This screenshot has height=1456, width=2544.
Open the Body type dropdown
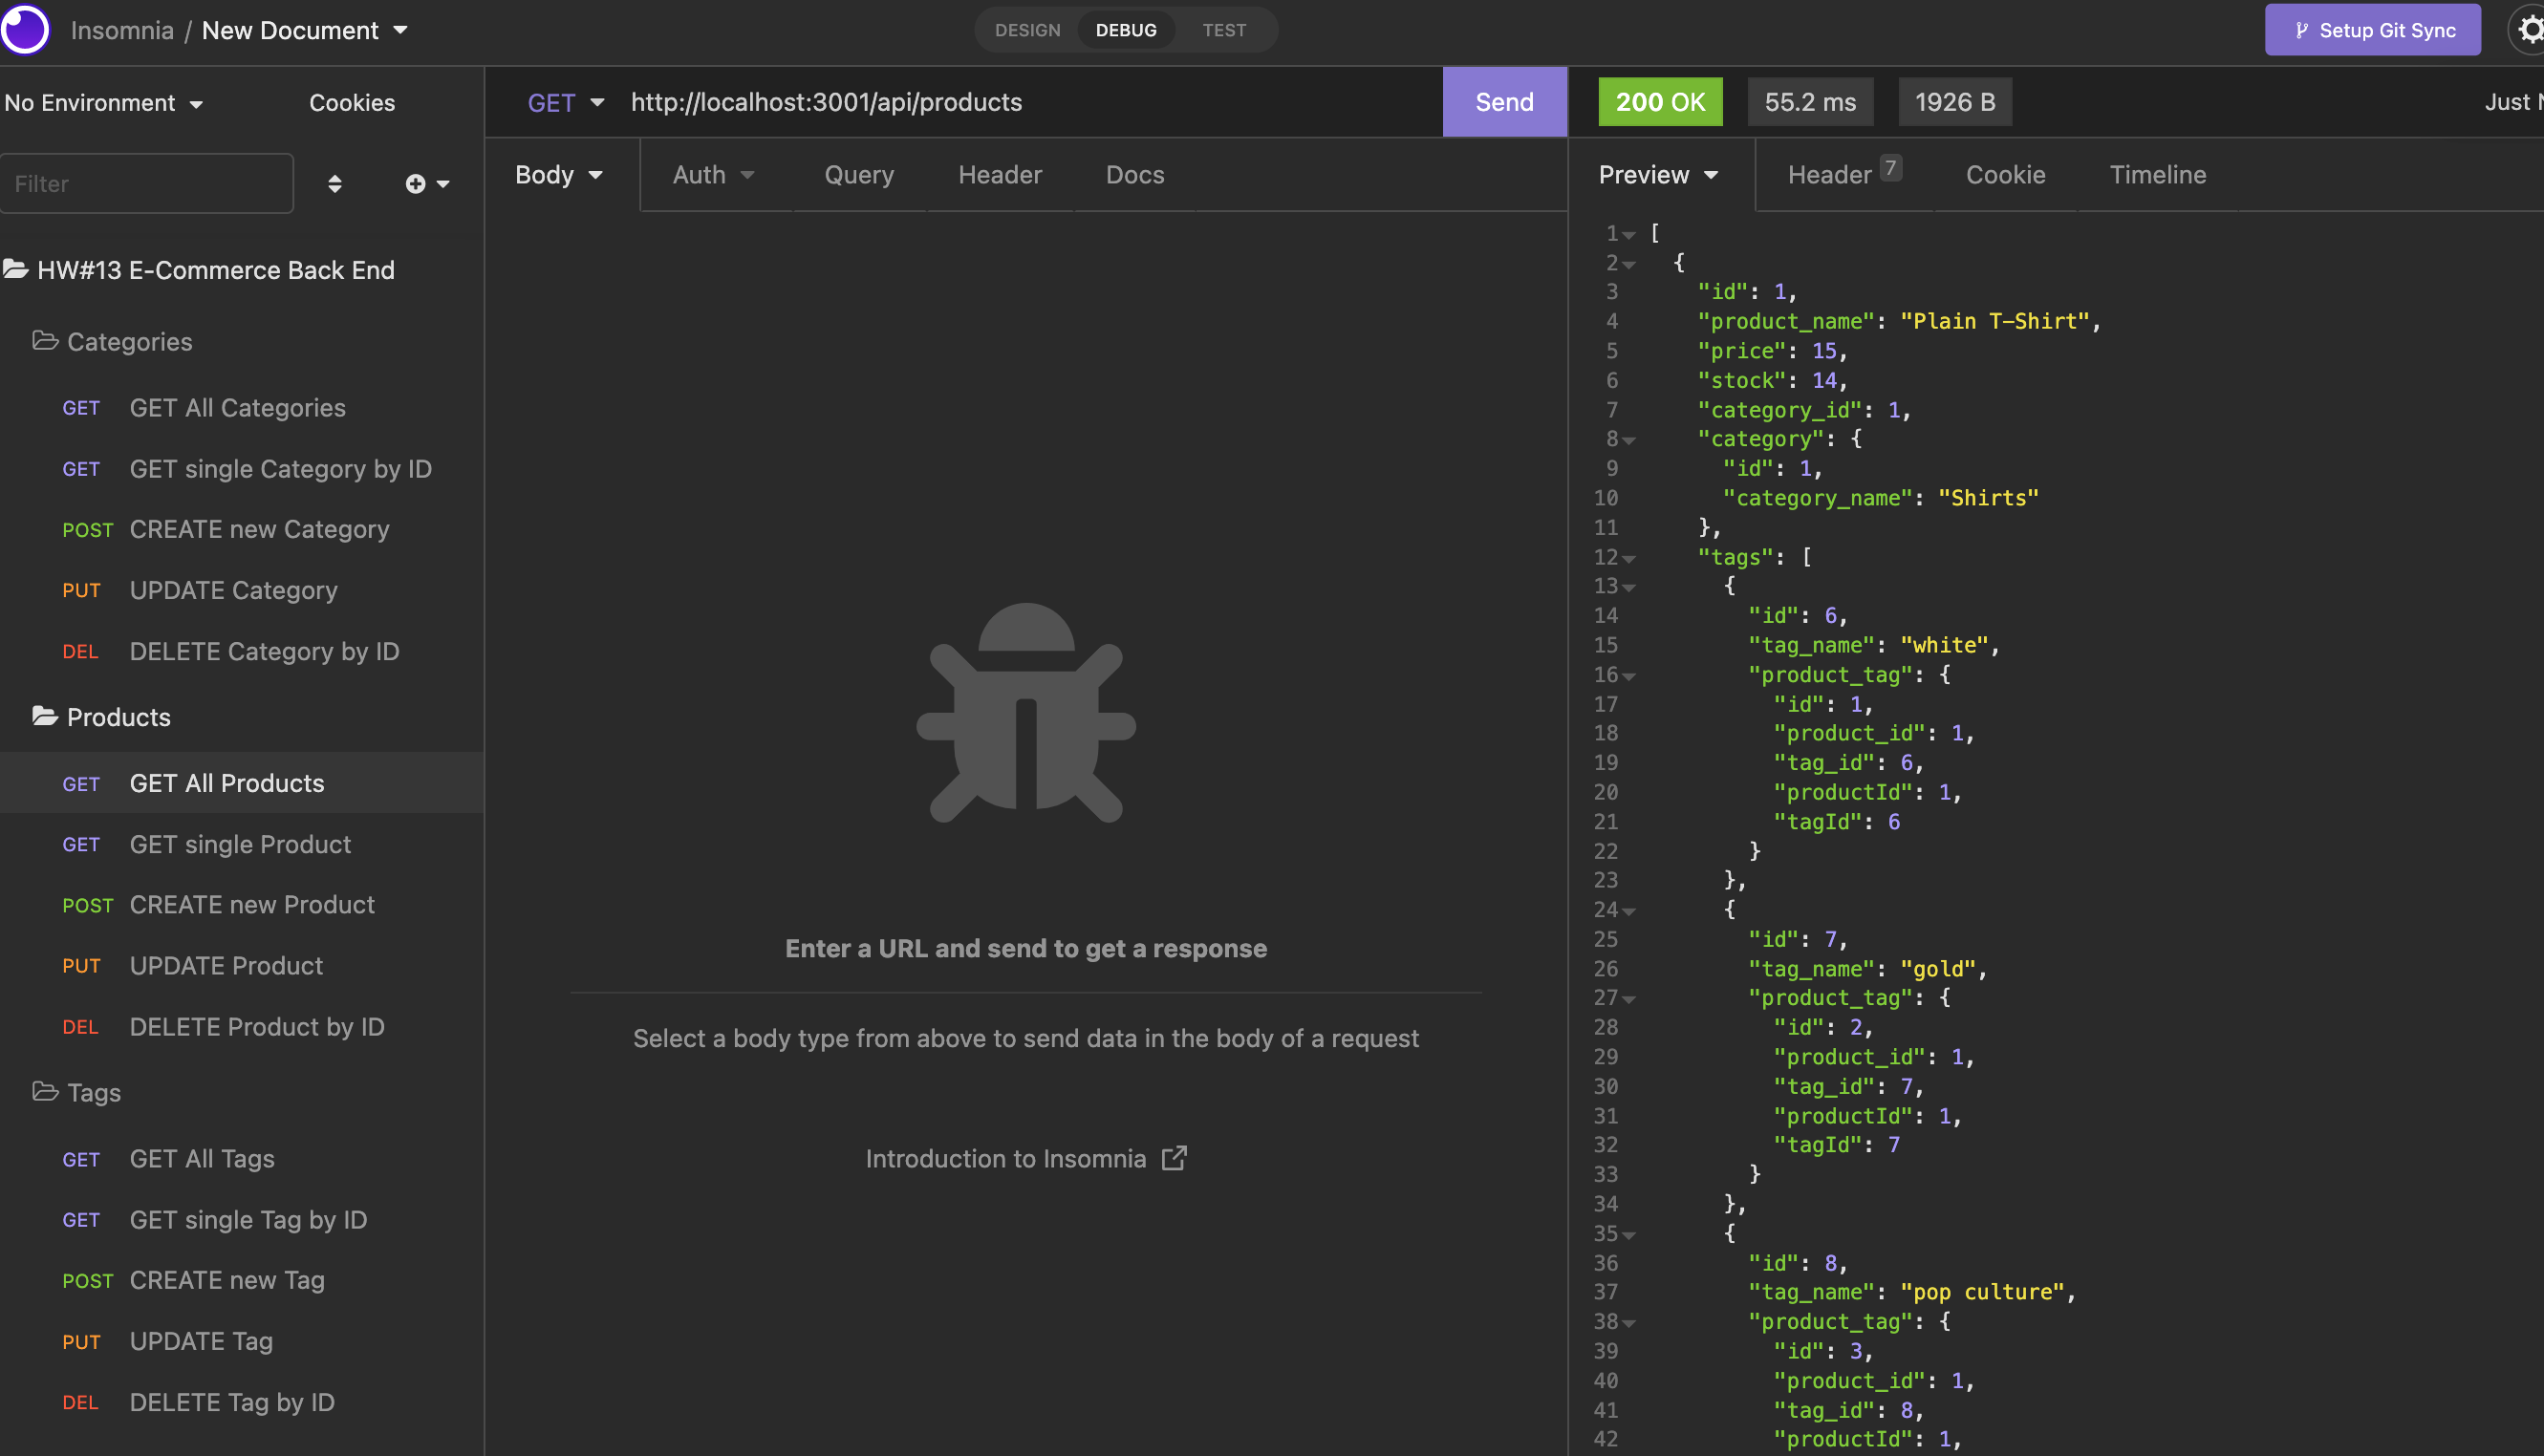pos(558,175)
